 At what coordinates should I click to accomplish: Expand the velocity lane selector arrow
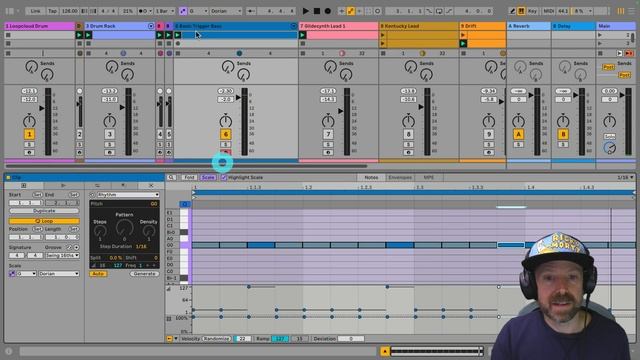click(x=176, y=338)
